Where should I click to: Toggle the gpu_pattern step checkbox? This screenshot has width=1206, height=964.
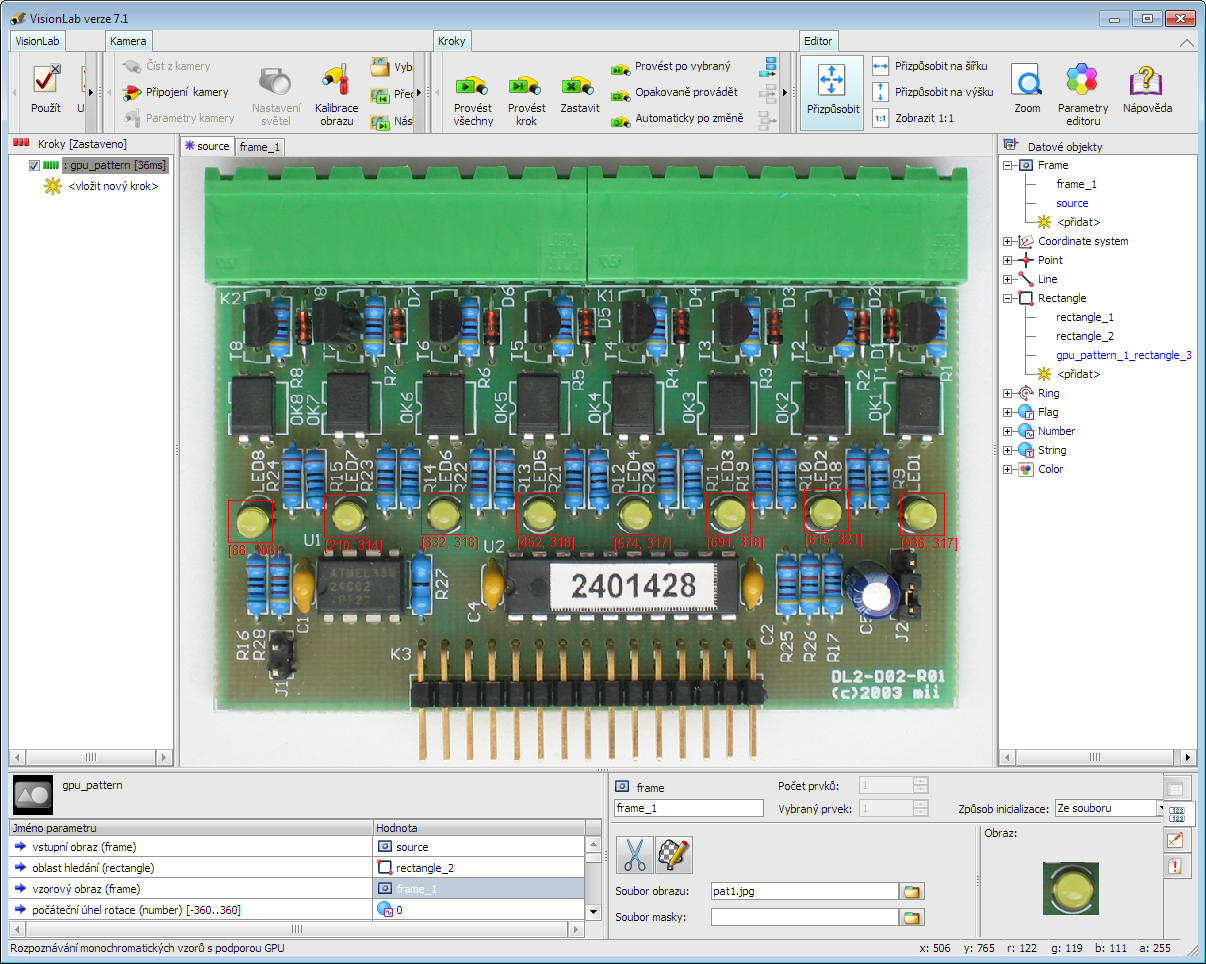(x=35, y=165)
